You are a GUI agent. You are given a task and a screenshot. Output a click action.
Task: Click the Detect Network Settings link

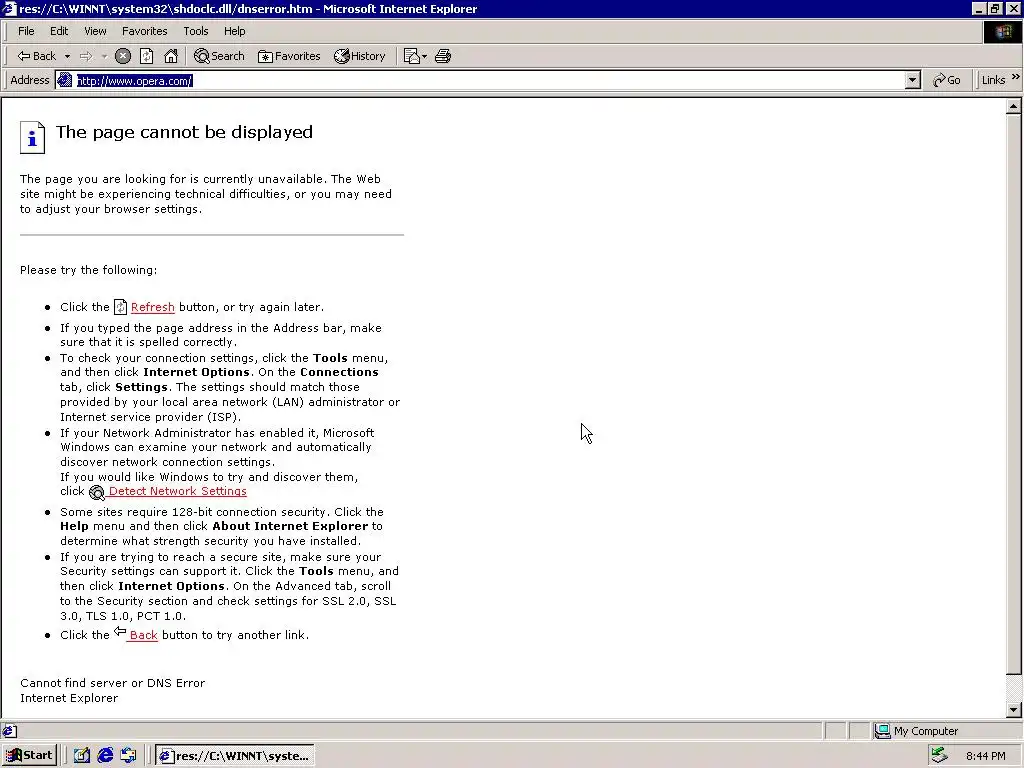(178, 491)
